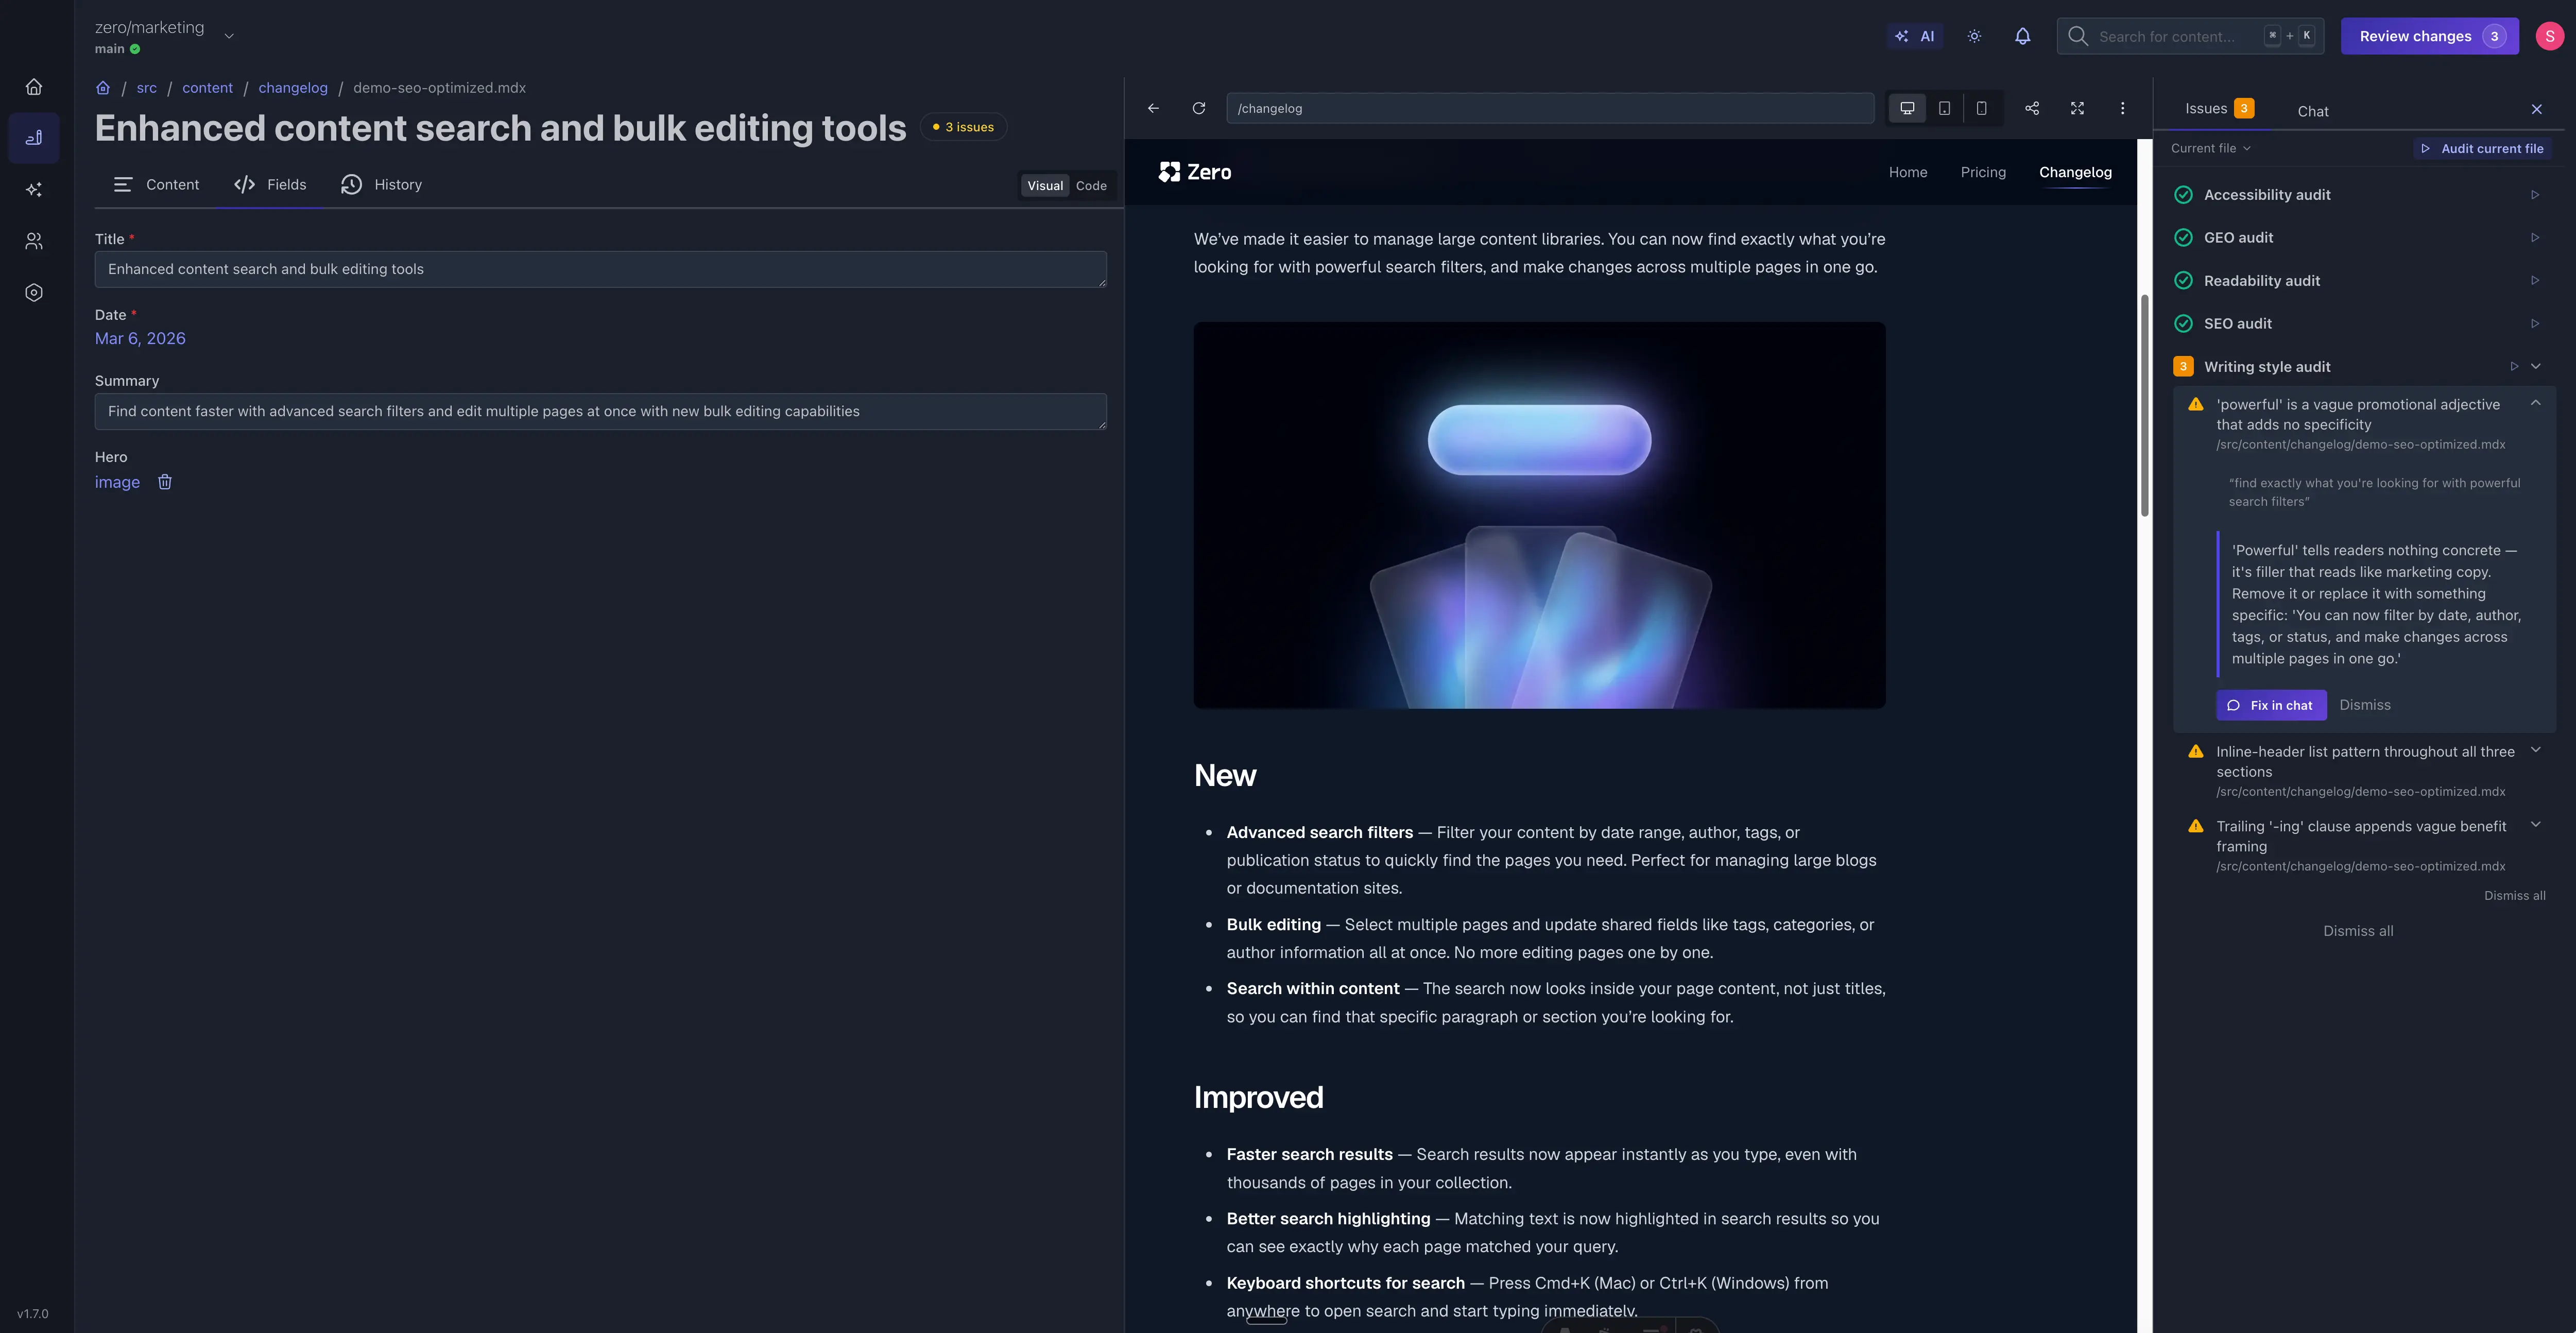
Task: Expand preview to fullscreen
Action: pos(2077,108)
